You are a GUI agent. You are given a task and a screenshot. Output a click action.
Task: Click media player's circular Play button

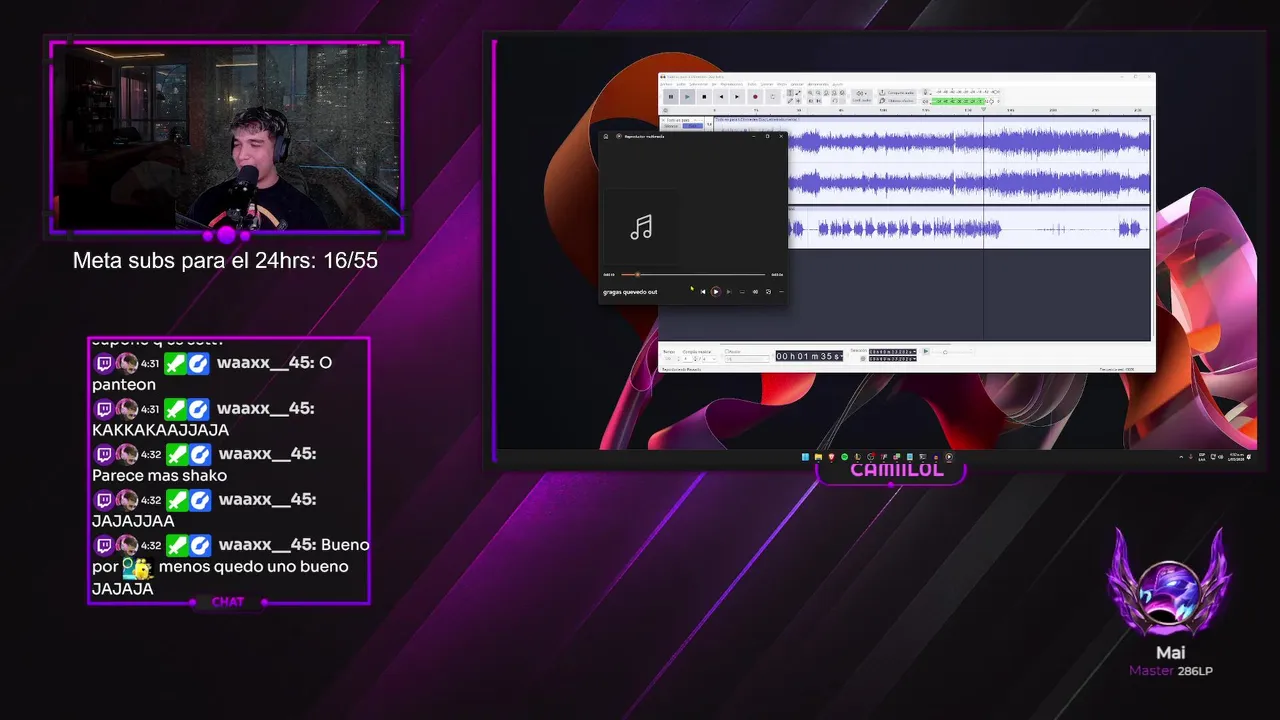(x=716, y=292)
